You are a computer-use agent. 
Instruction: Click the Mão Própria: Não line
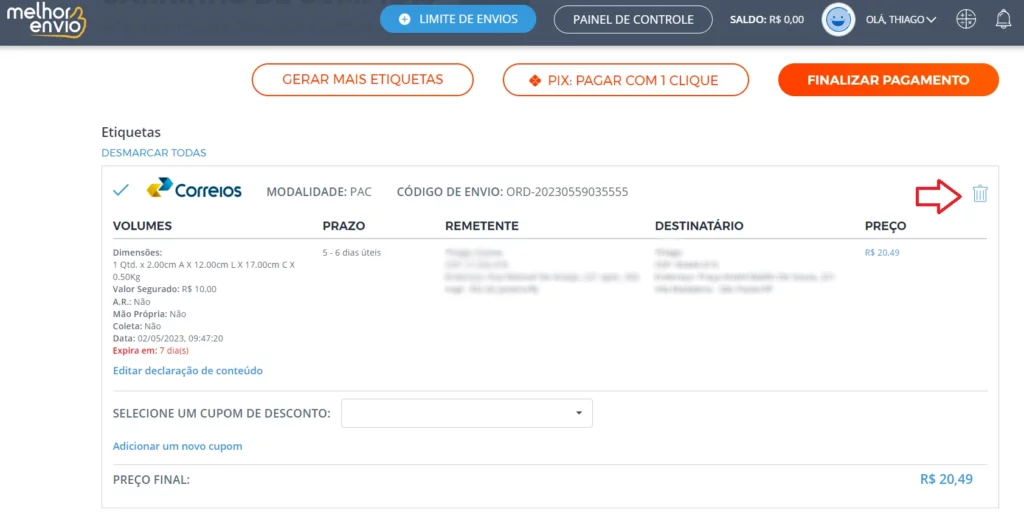150,314
